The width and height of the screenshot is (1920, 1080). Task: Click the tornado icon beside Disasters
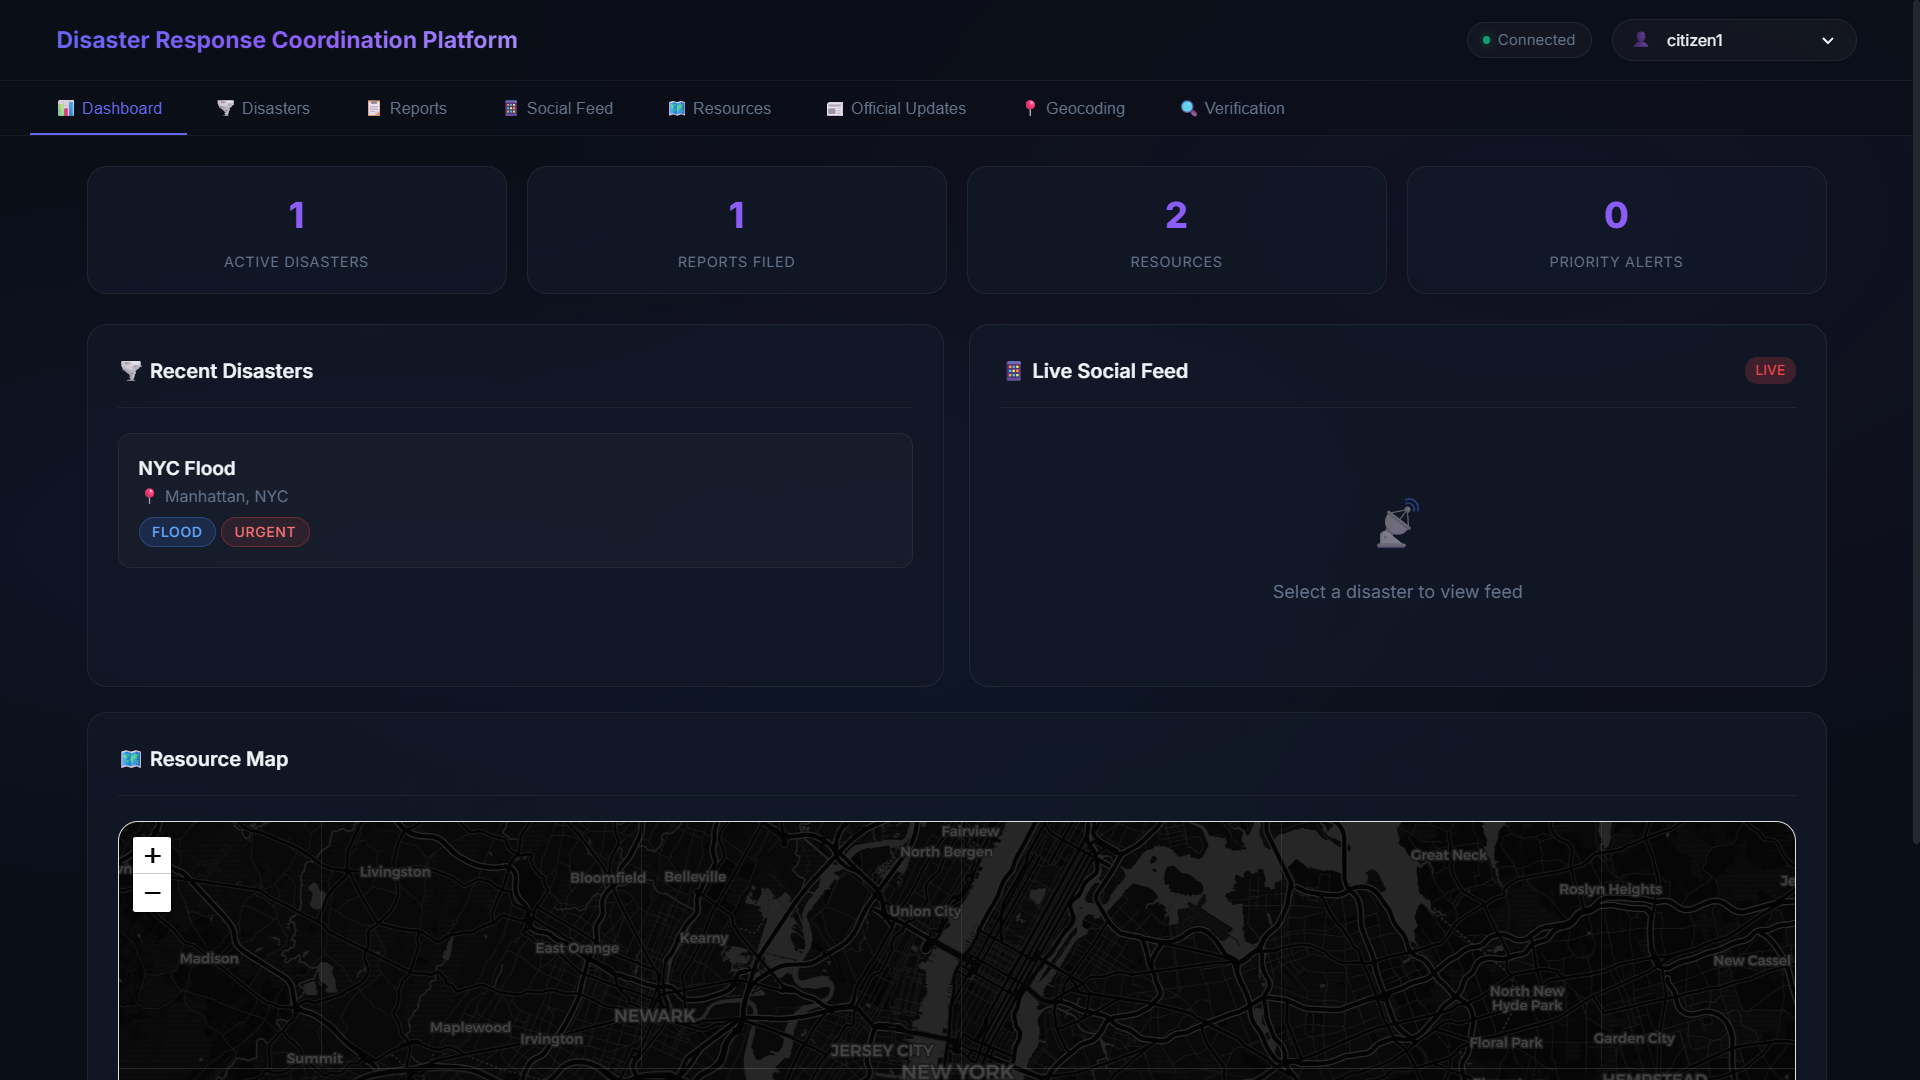click(x=225, y=108)
